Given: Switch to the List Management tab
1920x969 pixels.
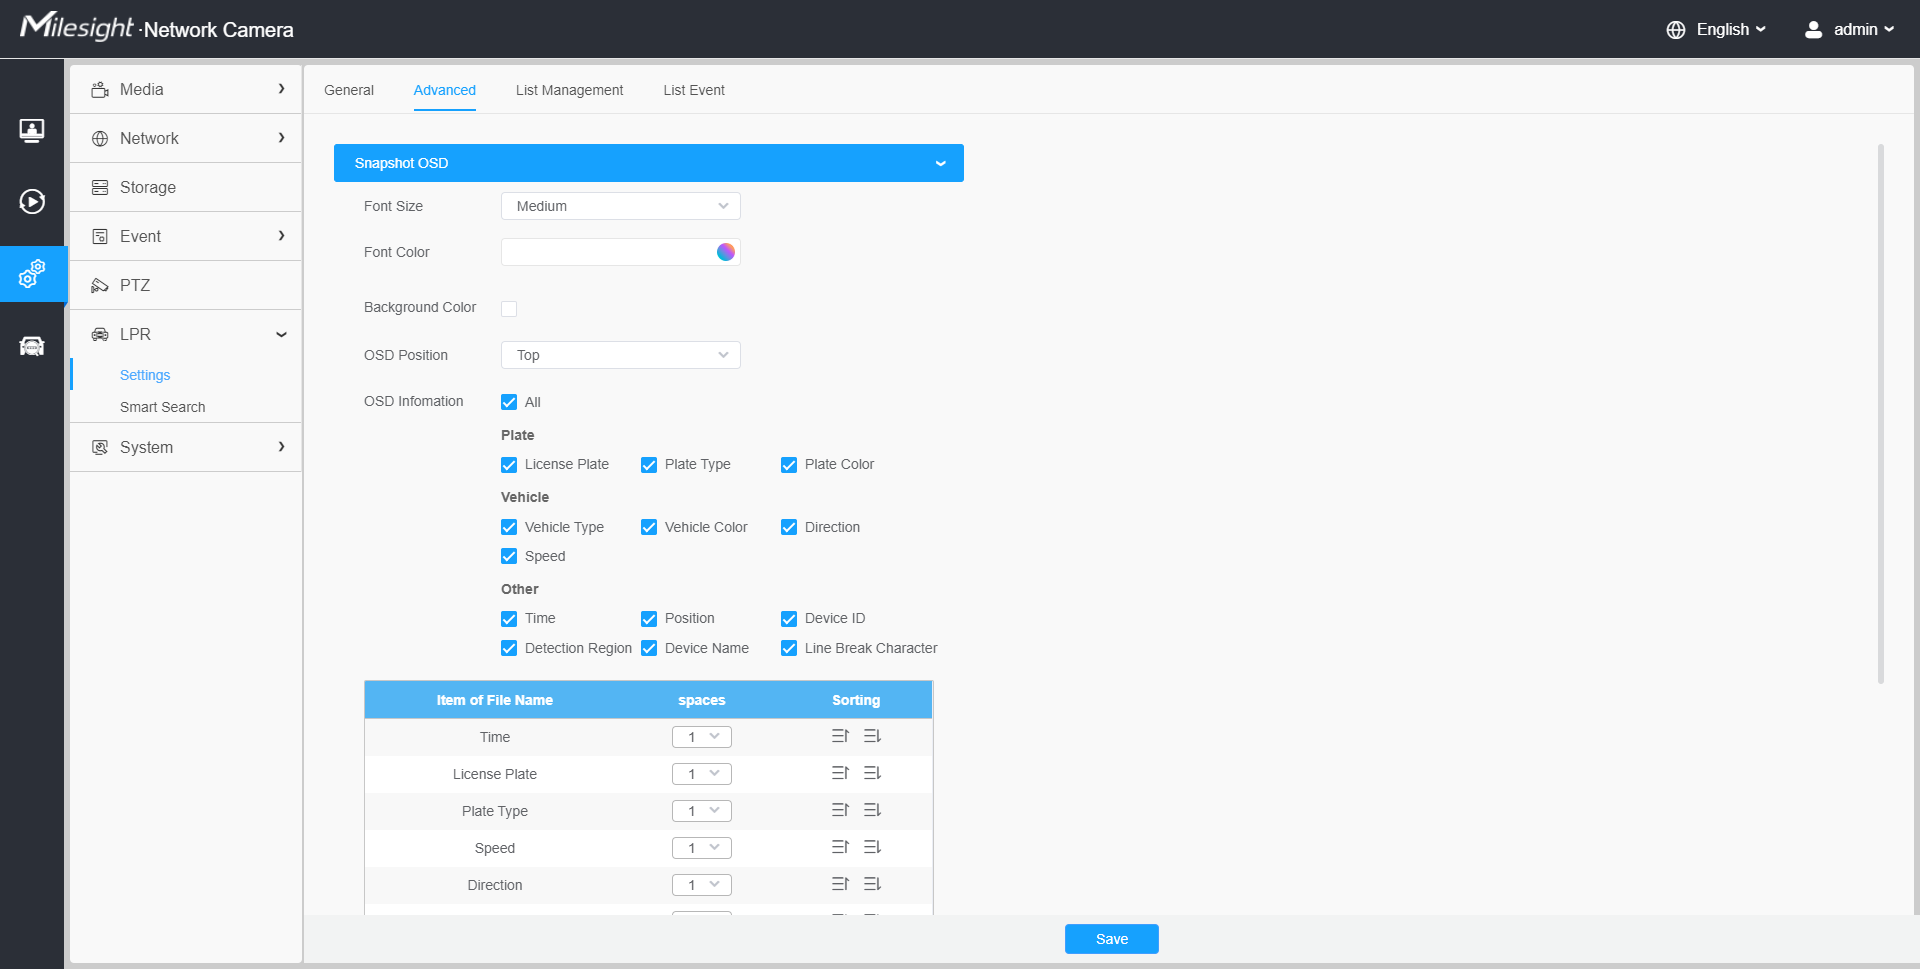Looking at the screenshot, I should pyautogui.click(x=569, y=90).
